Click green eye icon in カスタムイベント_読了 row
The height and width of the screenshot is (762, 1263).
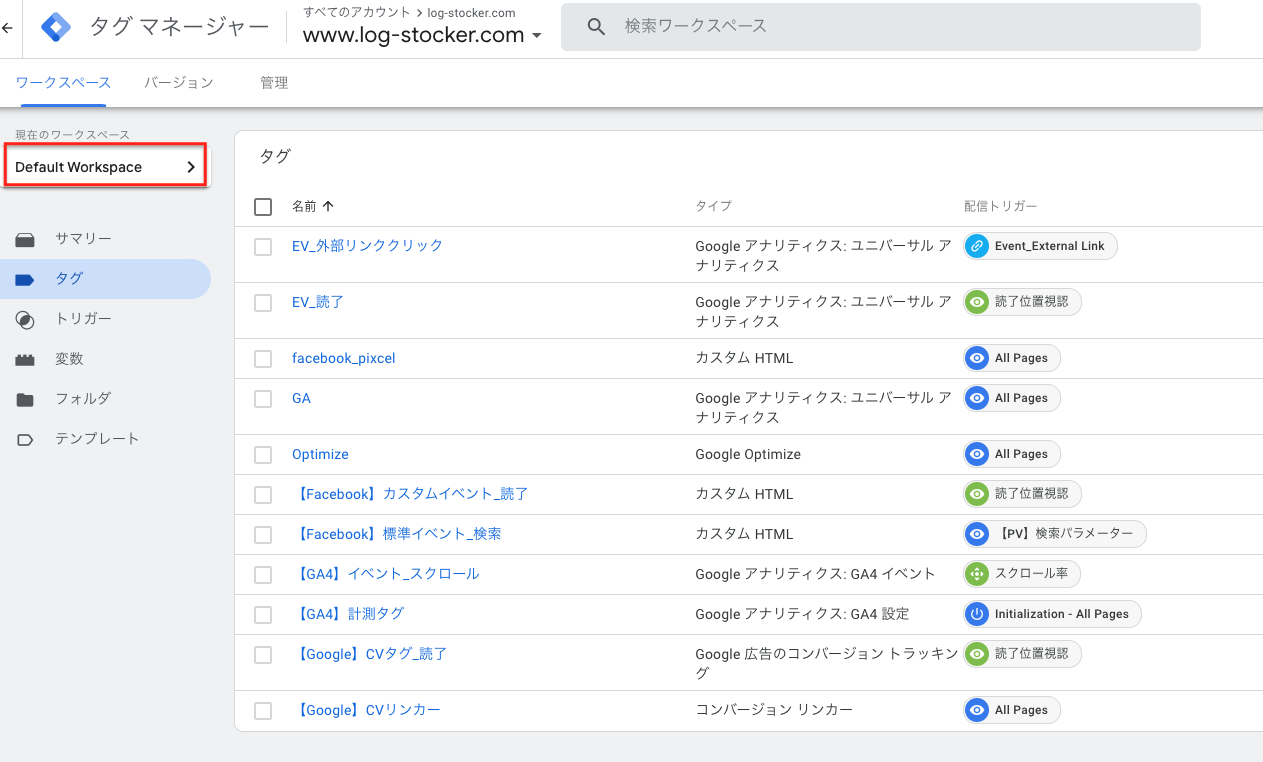pyautogui.click(x=977, y=494)
